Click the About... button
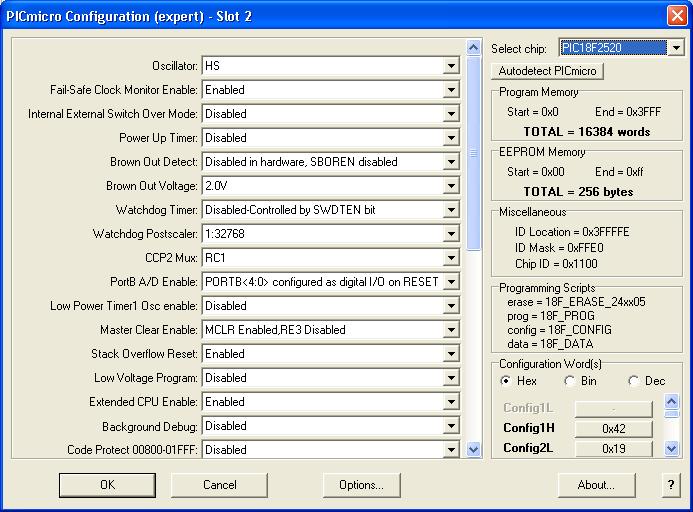This screenshot has height=512, width=693. coord(596,485)
